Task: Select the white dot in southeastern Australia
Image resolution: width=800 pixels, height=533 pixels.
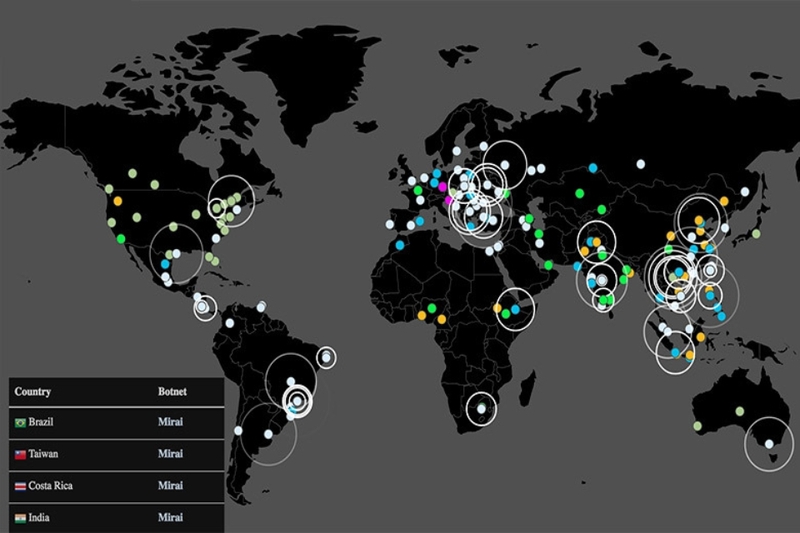Action: [x=769, y=444]
